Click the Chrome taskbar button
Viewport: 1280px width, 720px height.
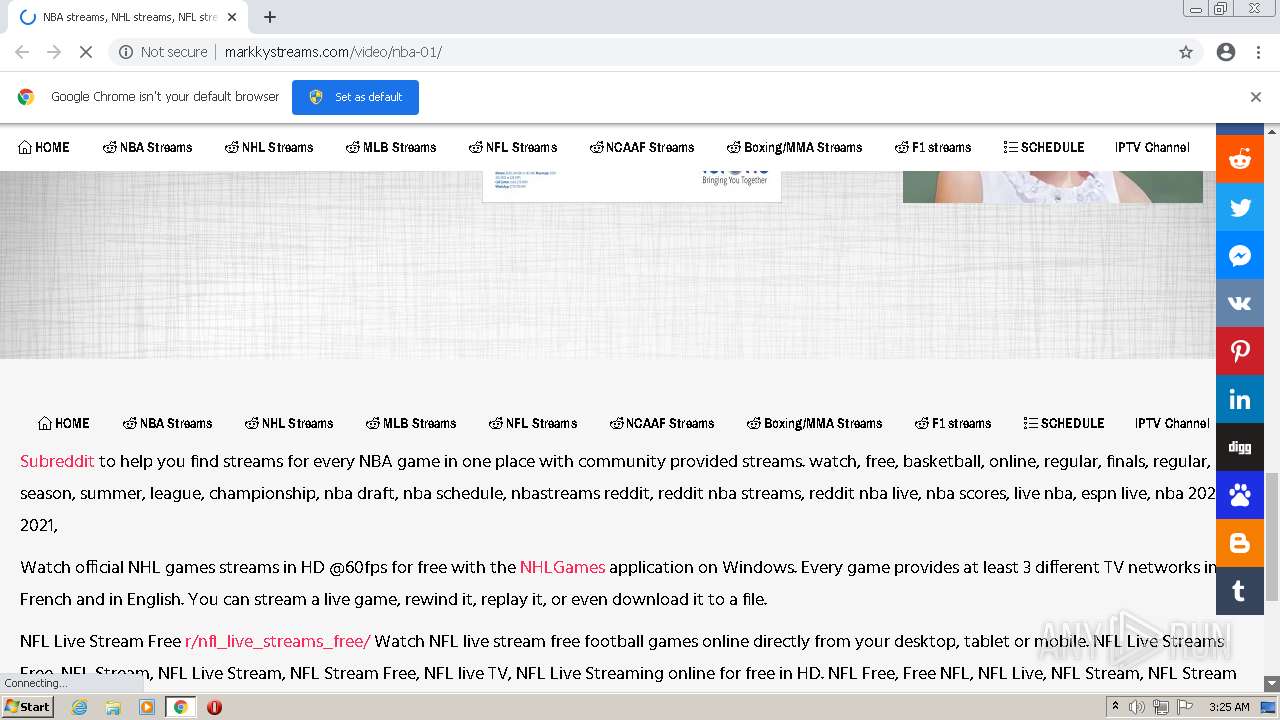point(180,707)
